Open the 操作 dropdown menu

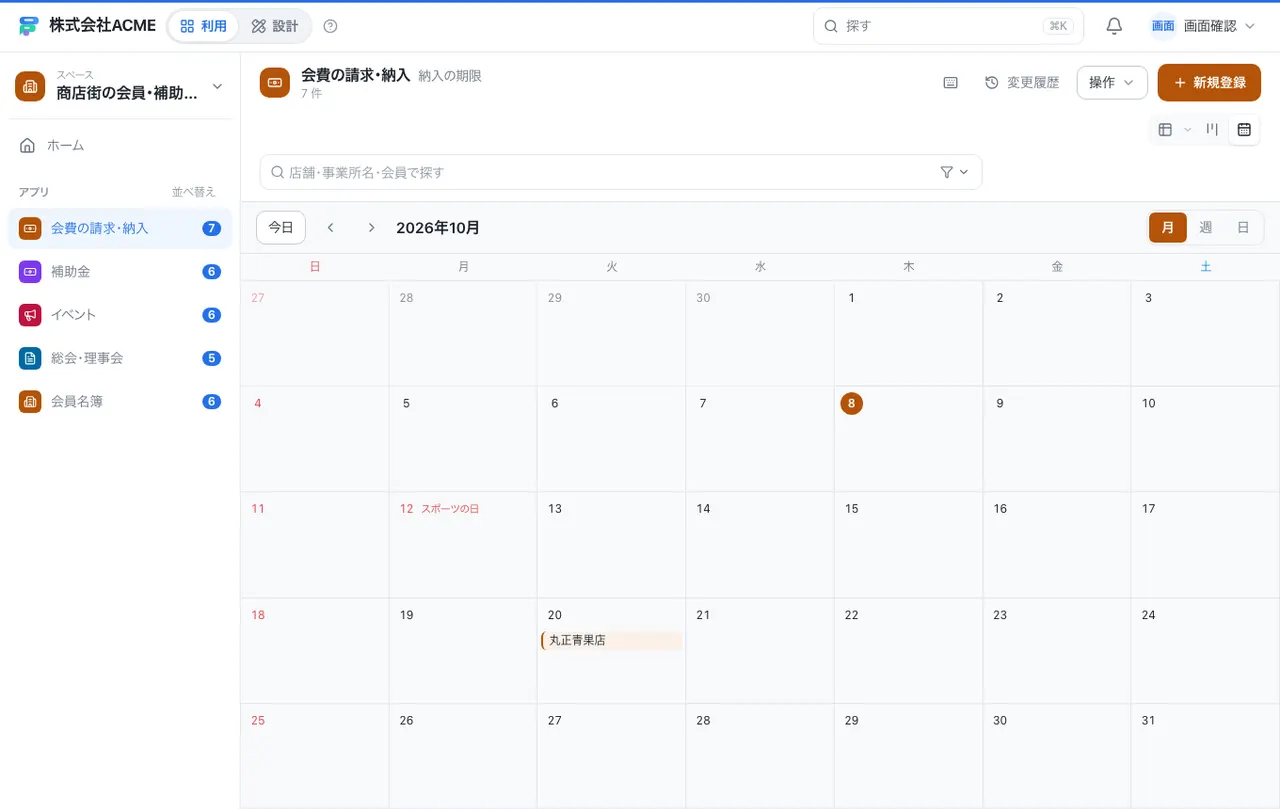pyautogui.click(x=1112, y=83)
